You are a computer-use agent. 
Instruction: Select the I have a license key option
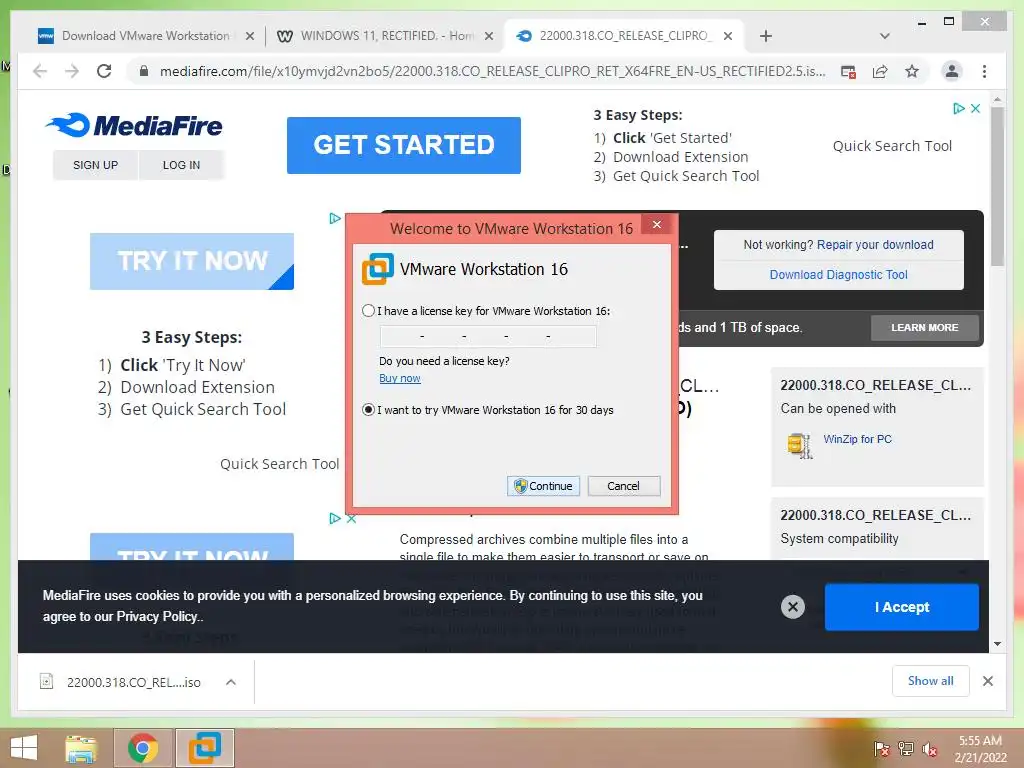point(368,311)
